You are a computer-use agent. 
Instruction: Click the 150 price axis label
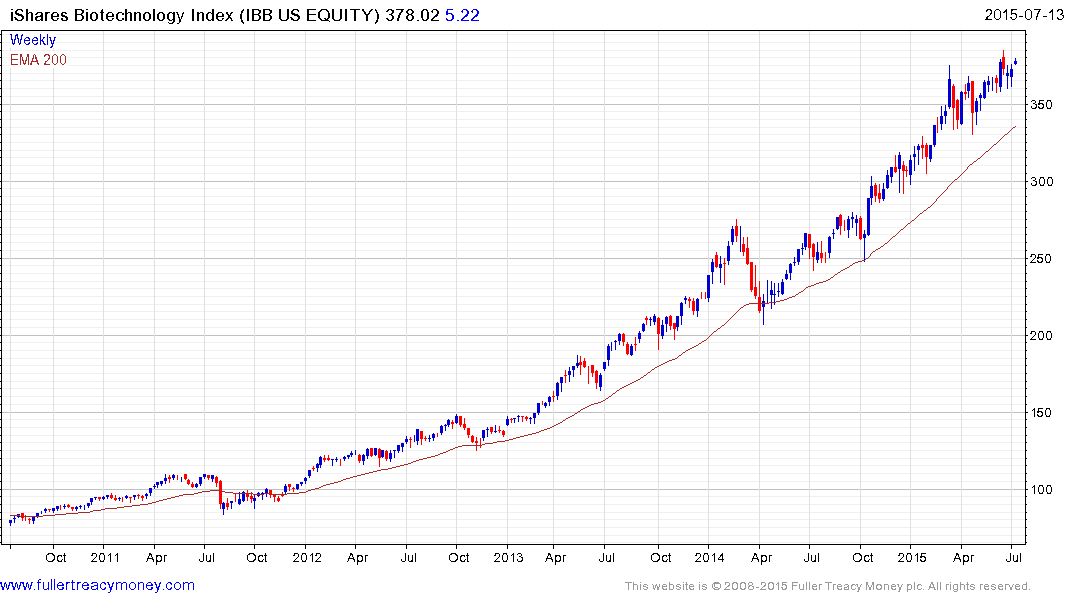tap(1041, 412)
